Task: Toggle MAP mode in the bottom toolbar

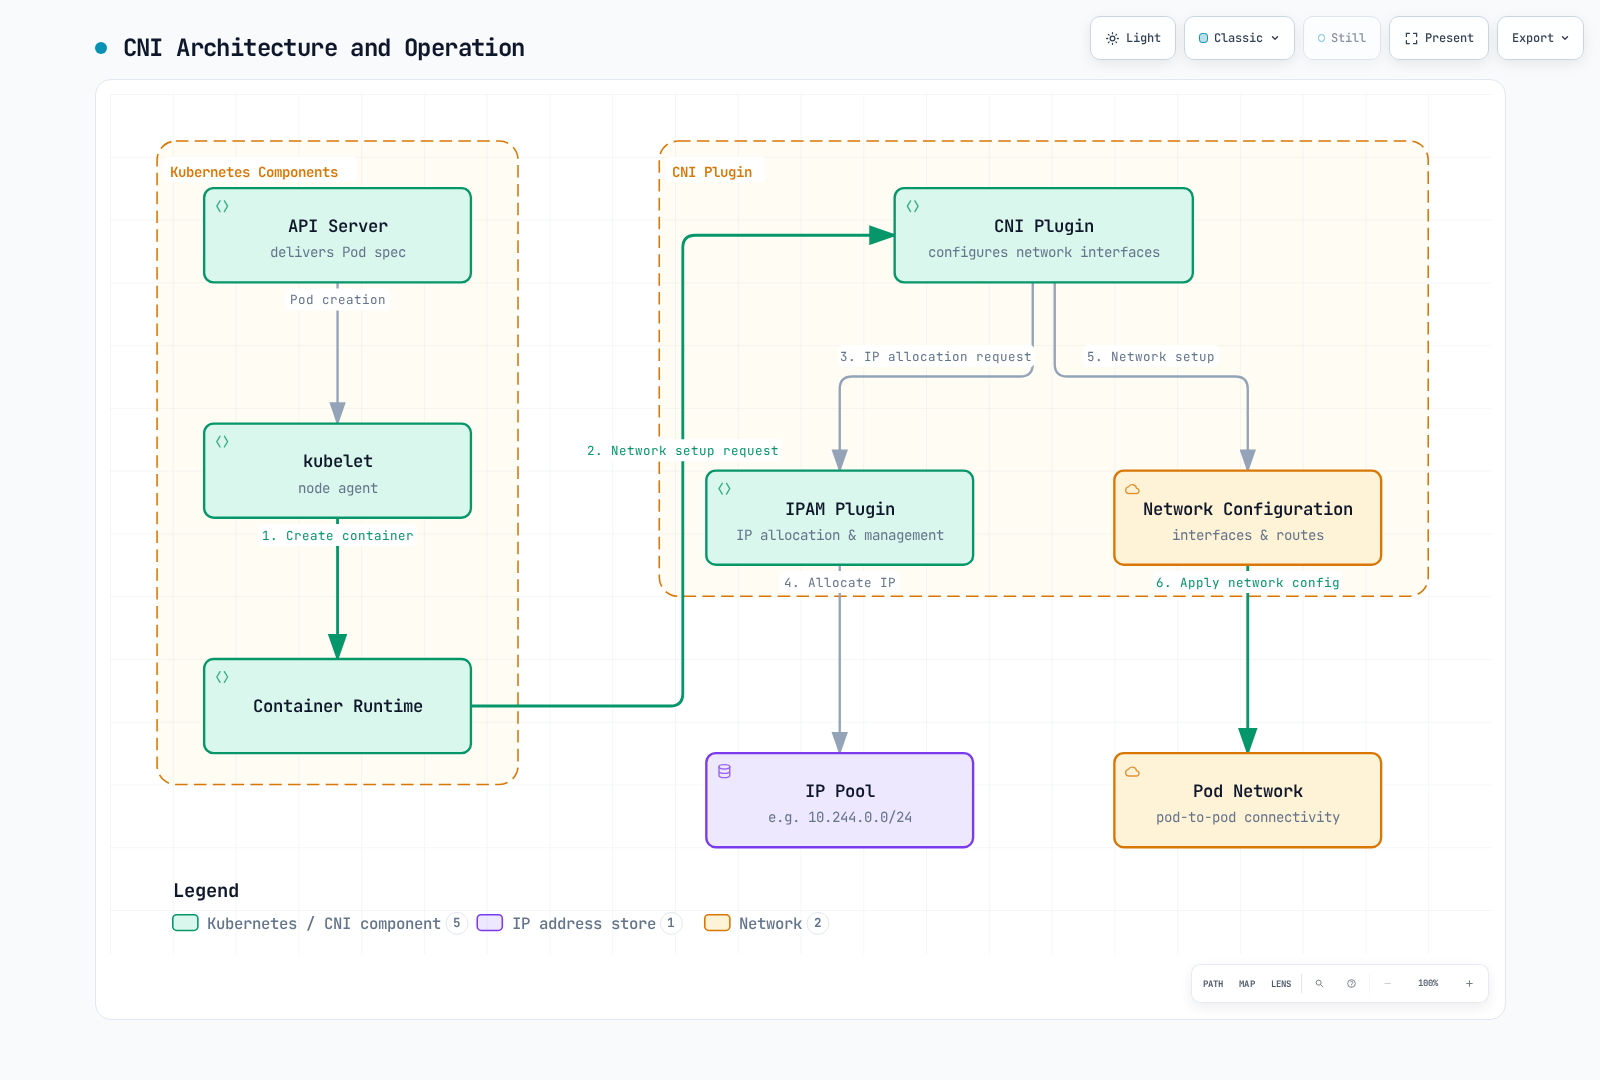Action: click(1247, 983)
